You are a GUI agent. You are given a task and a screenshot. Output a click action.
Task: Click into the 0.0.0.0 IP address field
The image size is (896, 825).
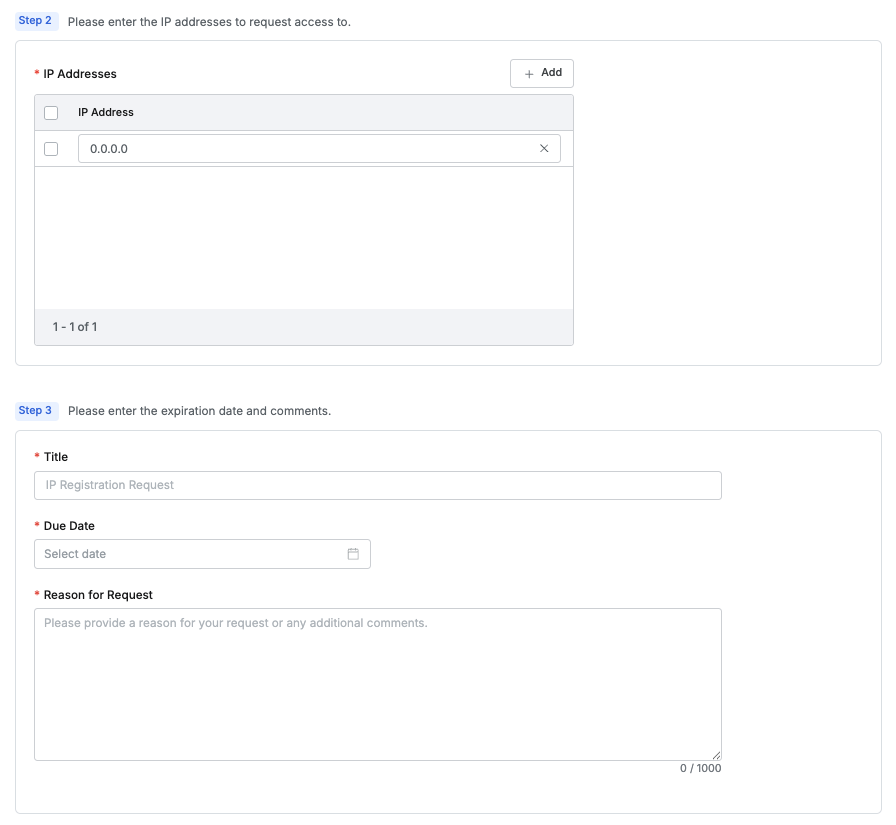click(300, 149)
